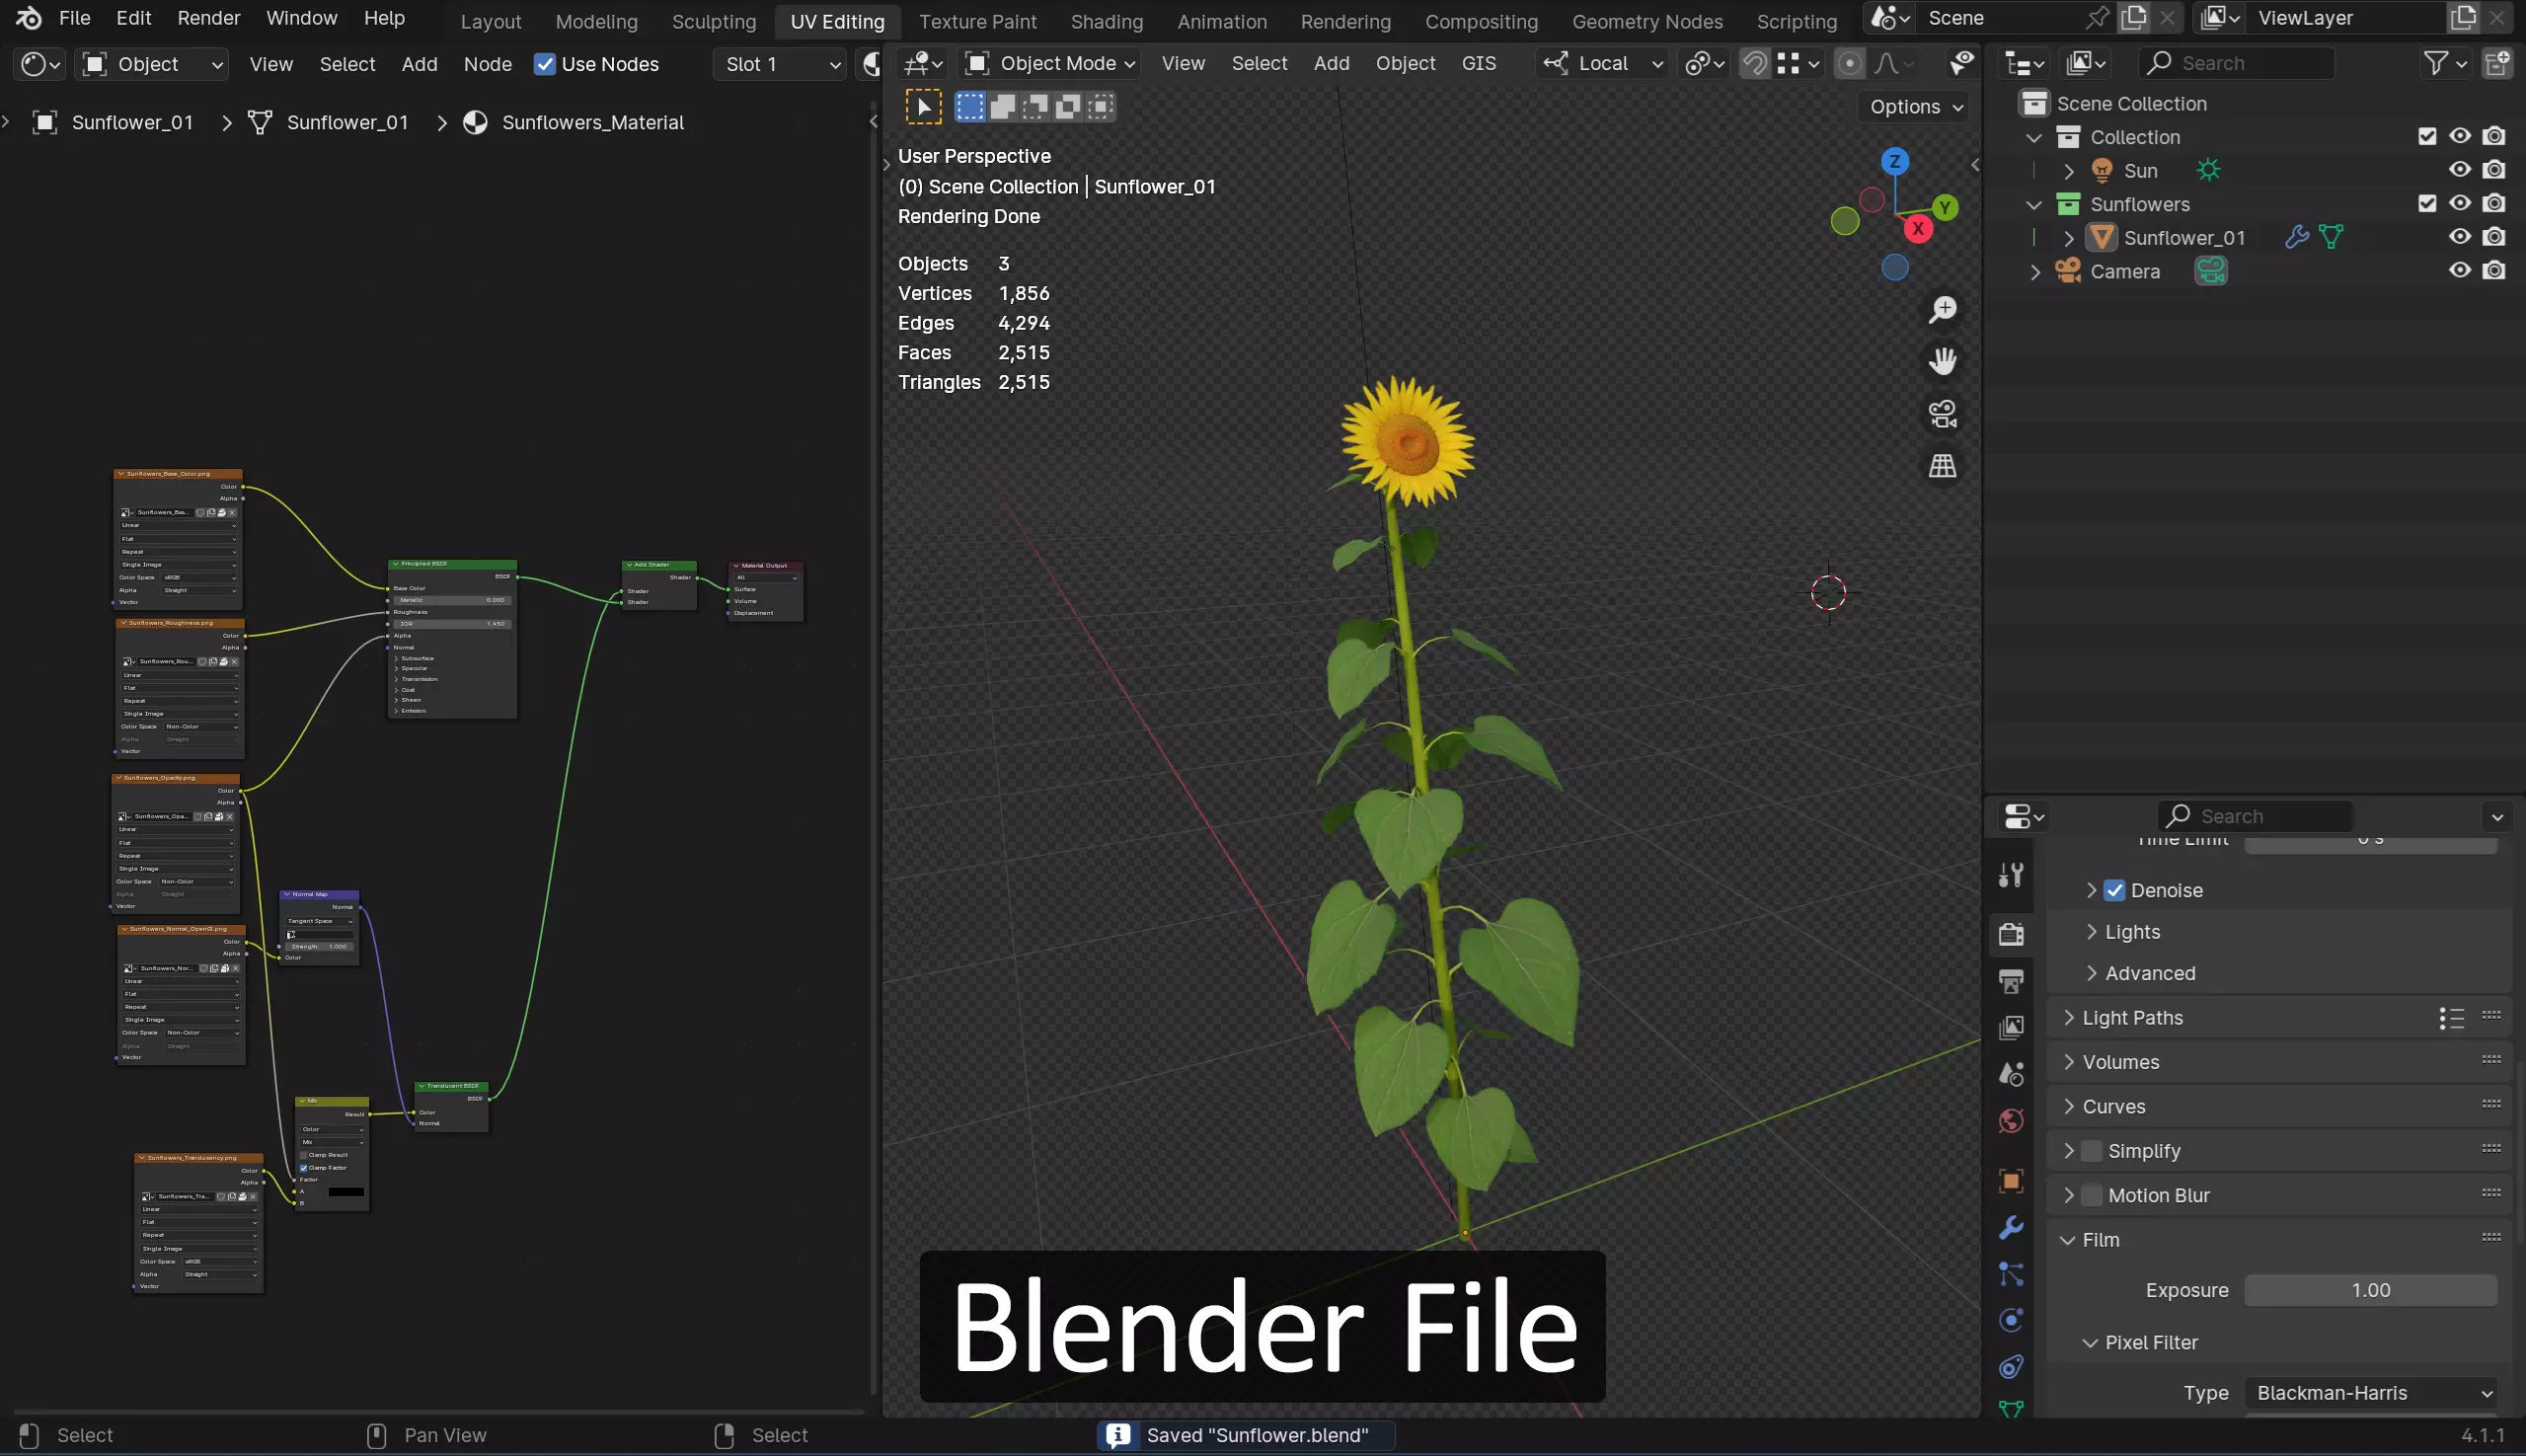Open the Object Mode dropdown
Image resolution: width=2526 pixels, height=1456 pixels.
coord(1050,64)
